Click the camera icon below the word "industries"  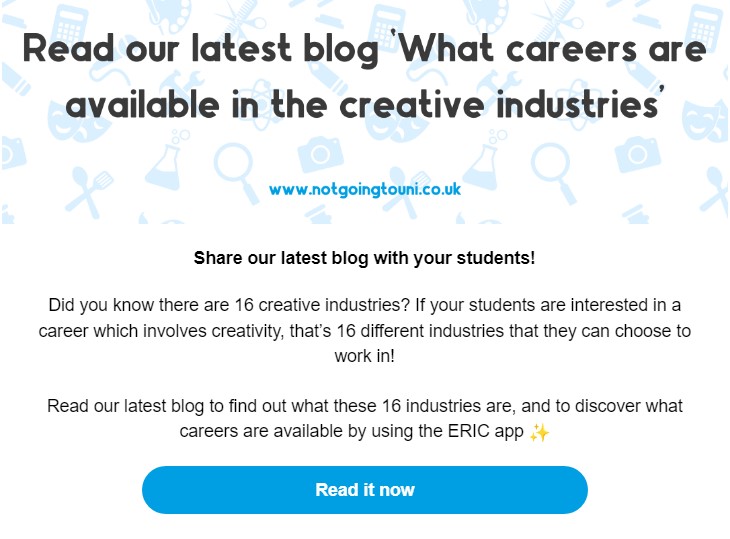638,154
